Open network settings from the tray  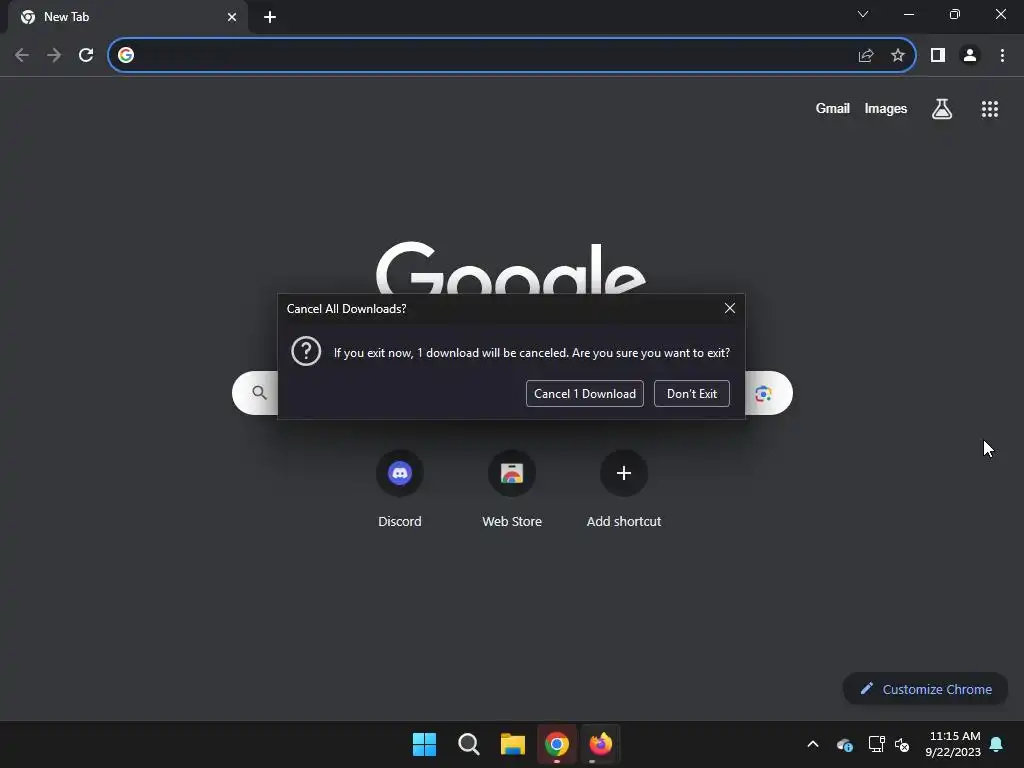click(x=876, y=744)
